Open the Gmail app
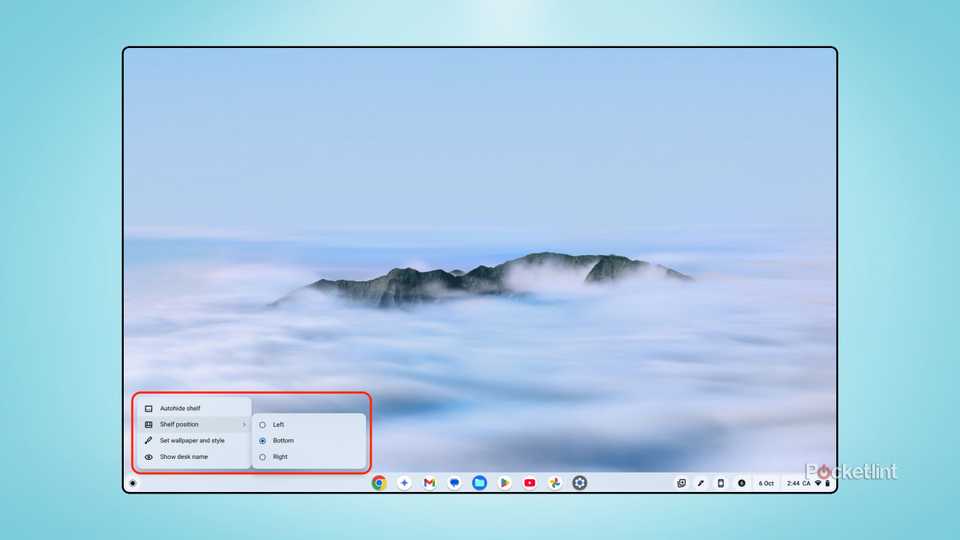 tap(429, 483)
